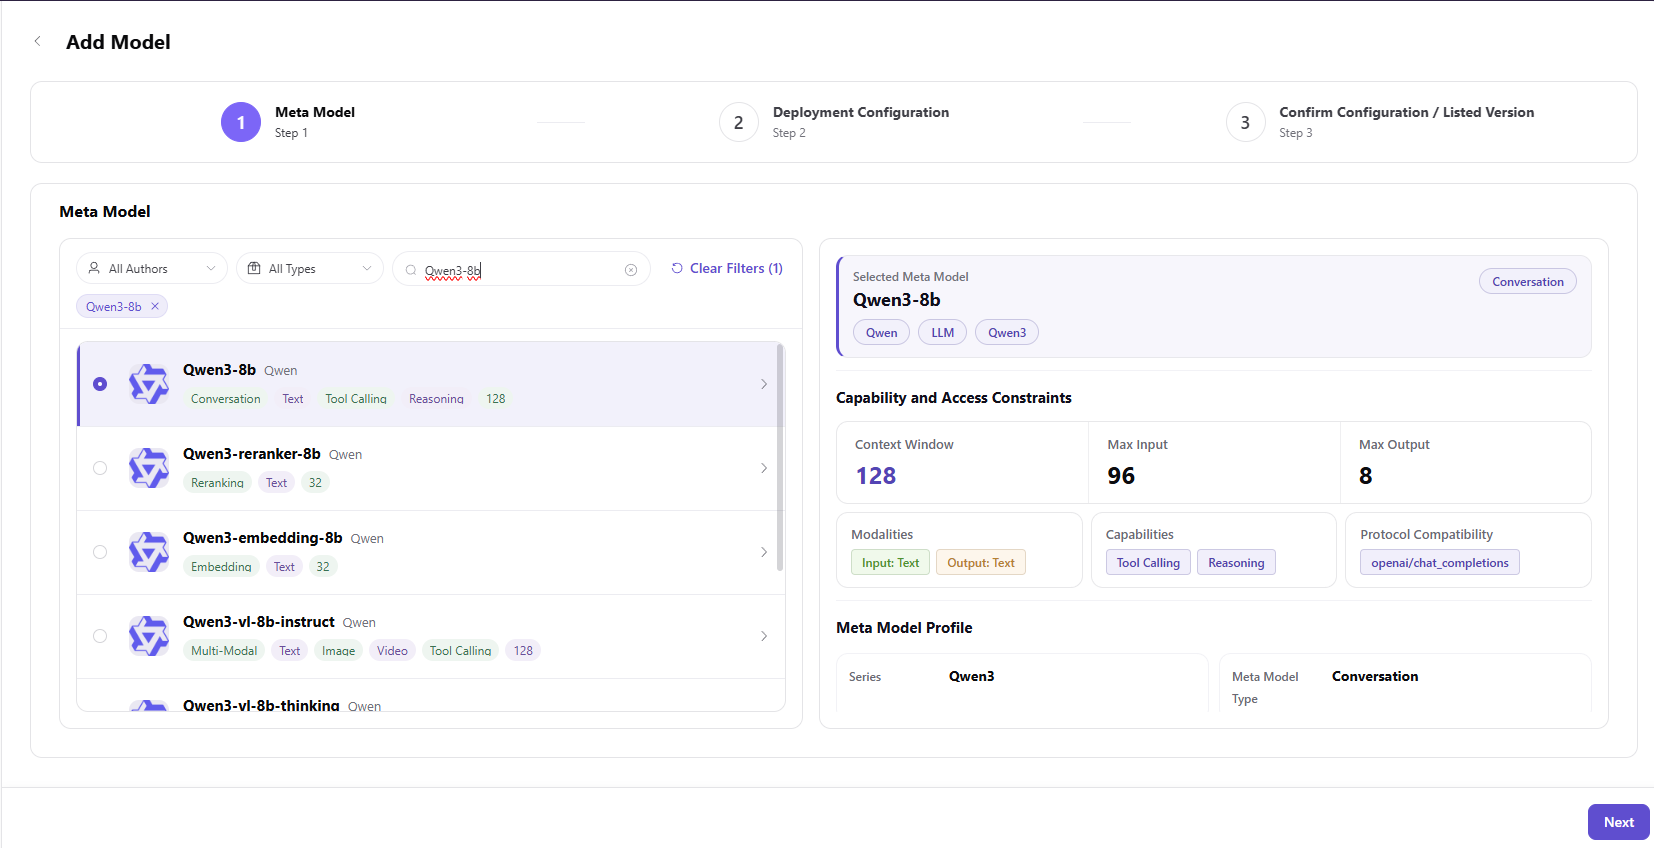This screenshot has height=848, width=1654.
Task: Click the Conversation badge in selected model card
Action: point(1527,282)
